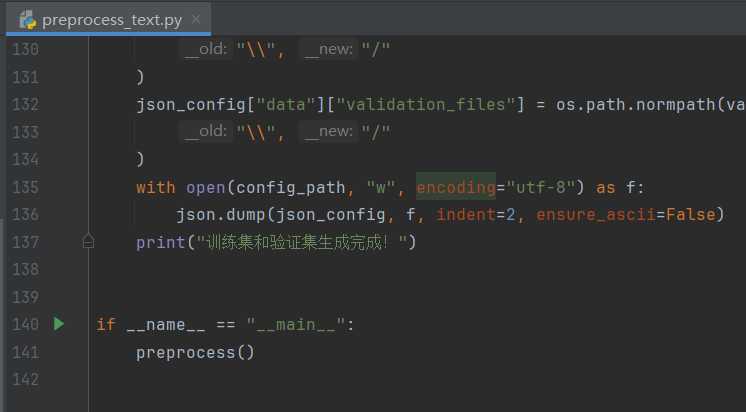Image resolution: width=746 pixels, height=412 pixels.
Task: Click the "with" keyword on line 135
Action: (156, 187)
